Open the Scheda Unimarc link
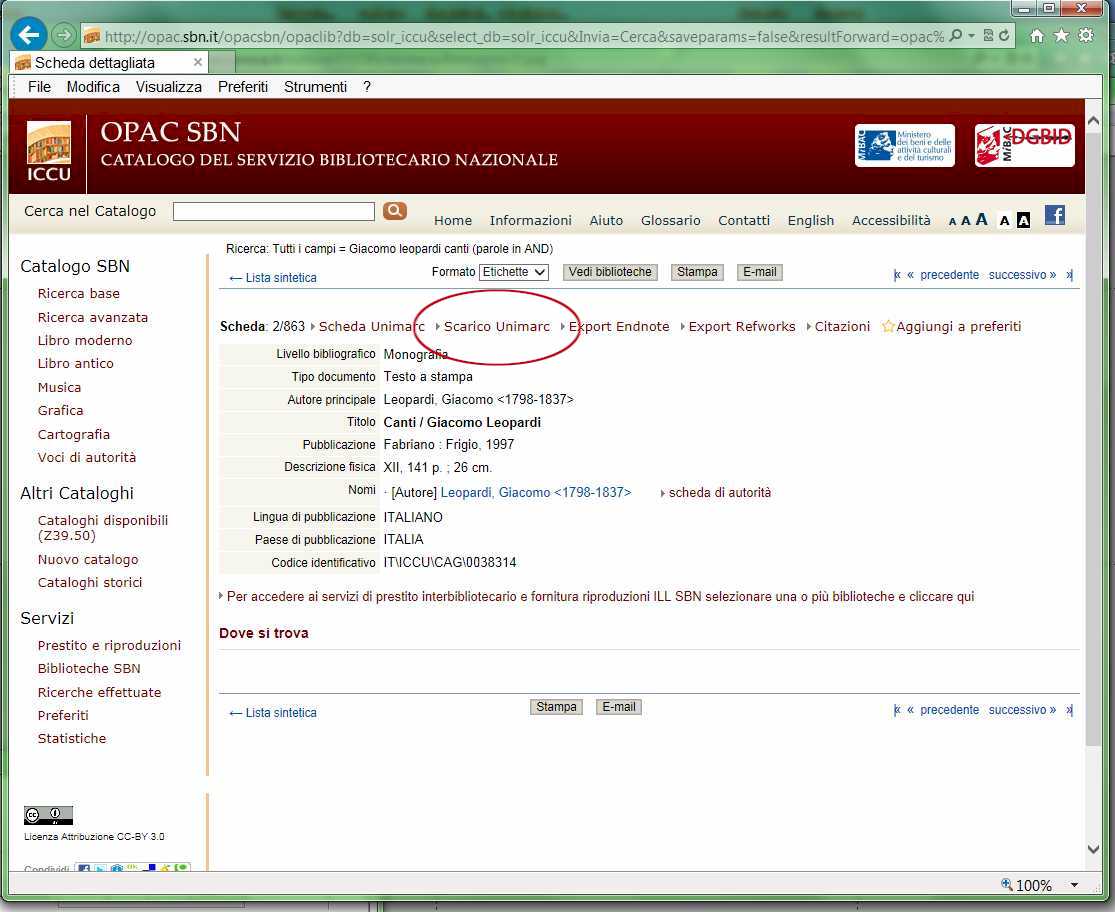The width and height of the screenshot is (1115, 912). click(371, 326)
